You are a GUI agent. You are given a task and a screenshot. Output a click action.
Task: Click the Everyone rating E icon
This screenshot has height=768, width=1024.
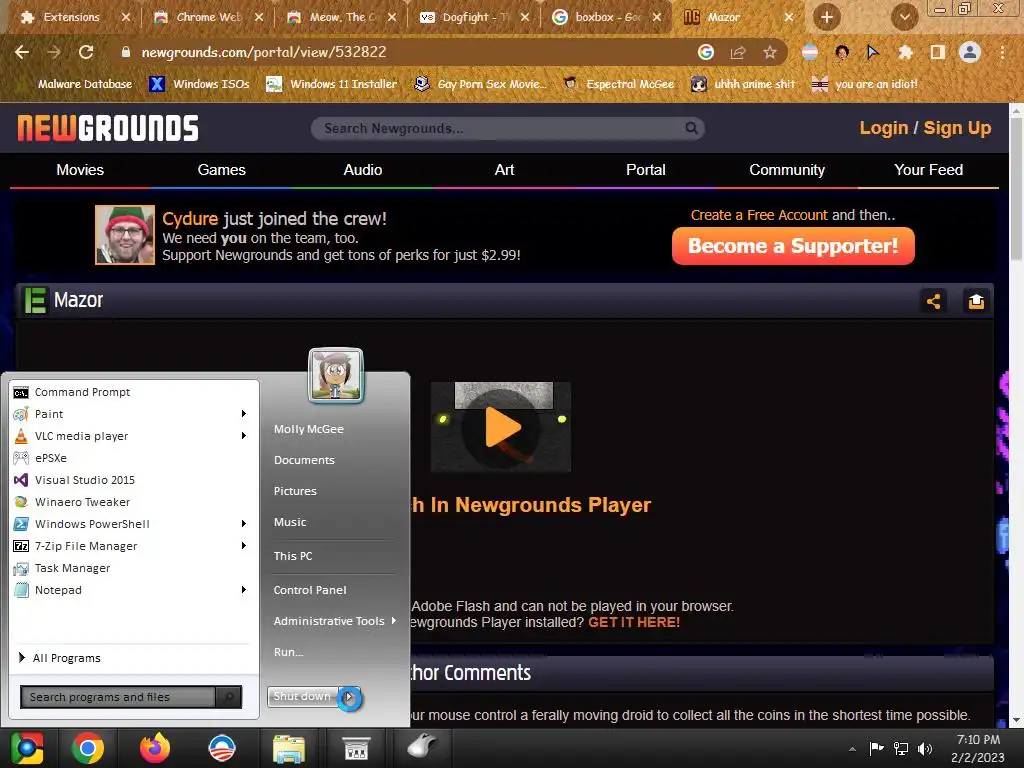pyautogui.click(x=35, y=300)
